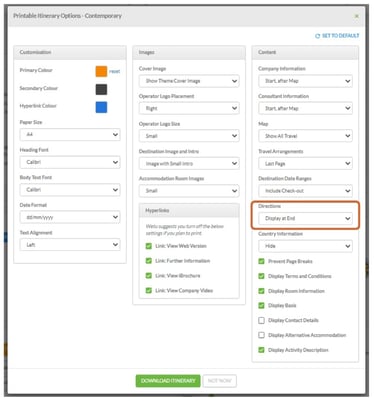Click the Hyperlink Colour blue swatch
Viewport: 375px width, 401px height.
pyautogui.click(x=101, y=107)
